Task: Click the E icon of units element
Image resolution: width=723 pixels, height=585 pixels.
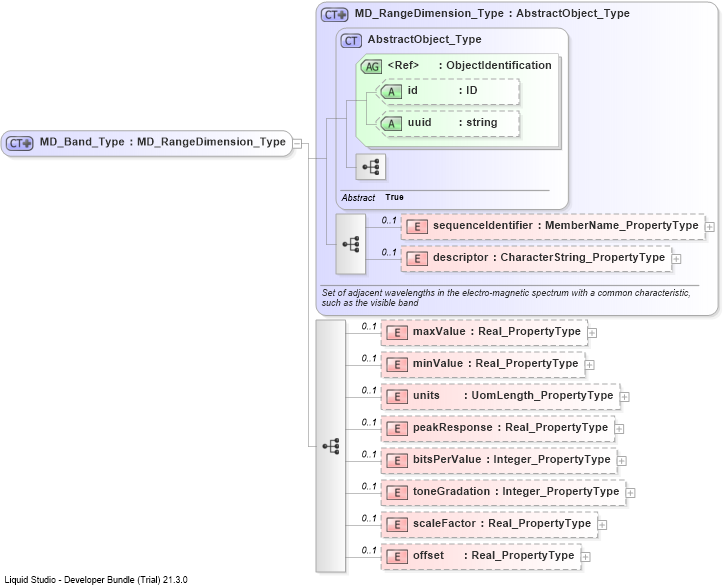Action: 397,396
